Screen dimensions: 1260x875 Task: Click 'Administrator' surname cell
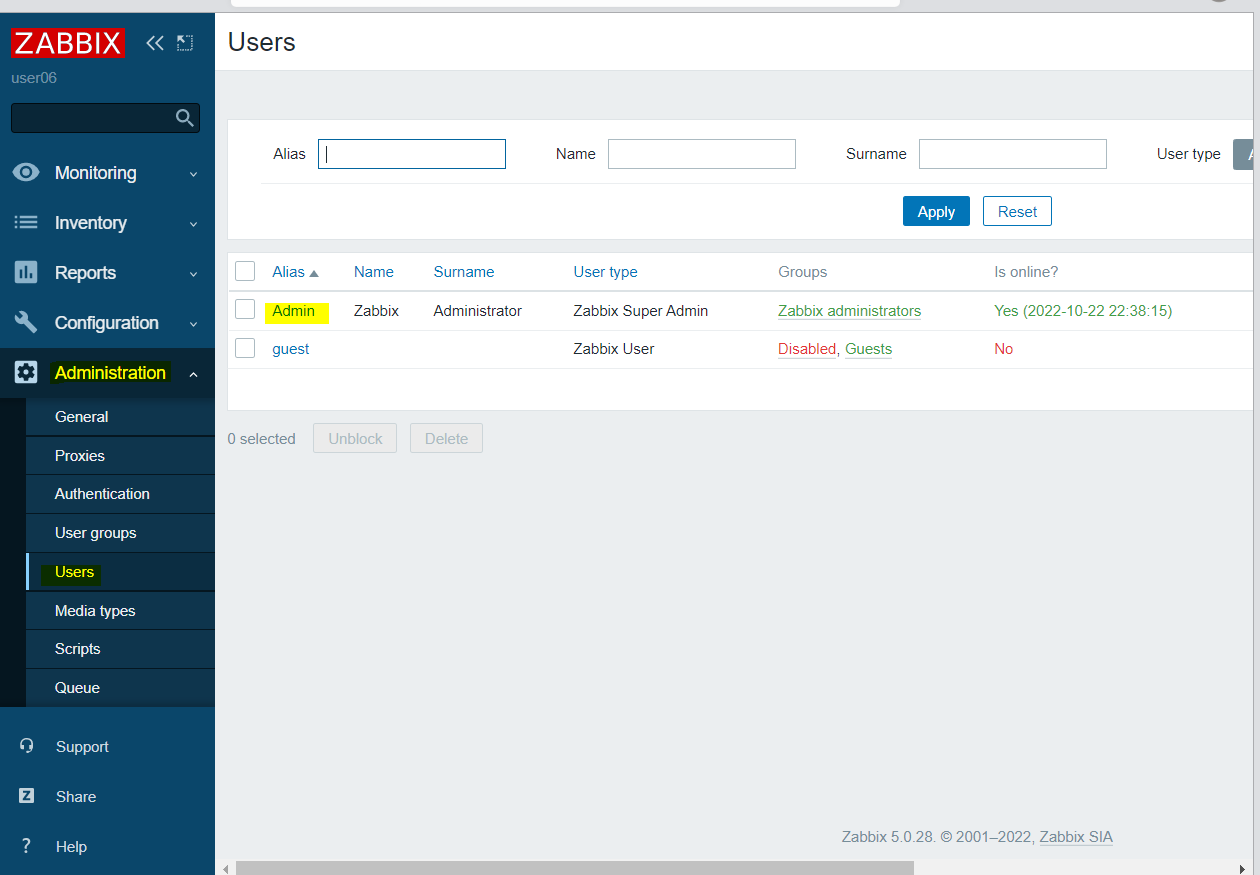(x=477, y=311)
